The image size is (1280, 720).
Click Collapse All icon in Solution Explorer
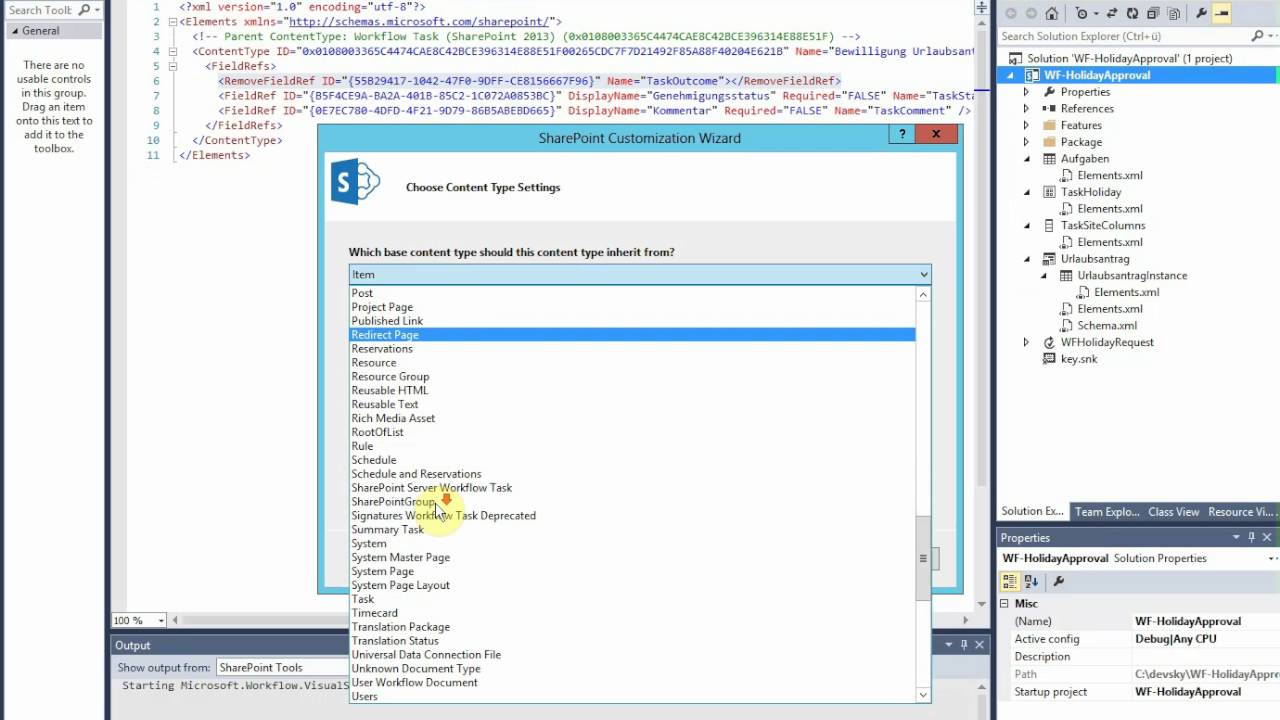(x=1153, y=14)
